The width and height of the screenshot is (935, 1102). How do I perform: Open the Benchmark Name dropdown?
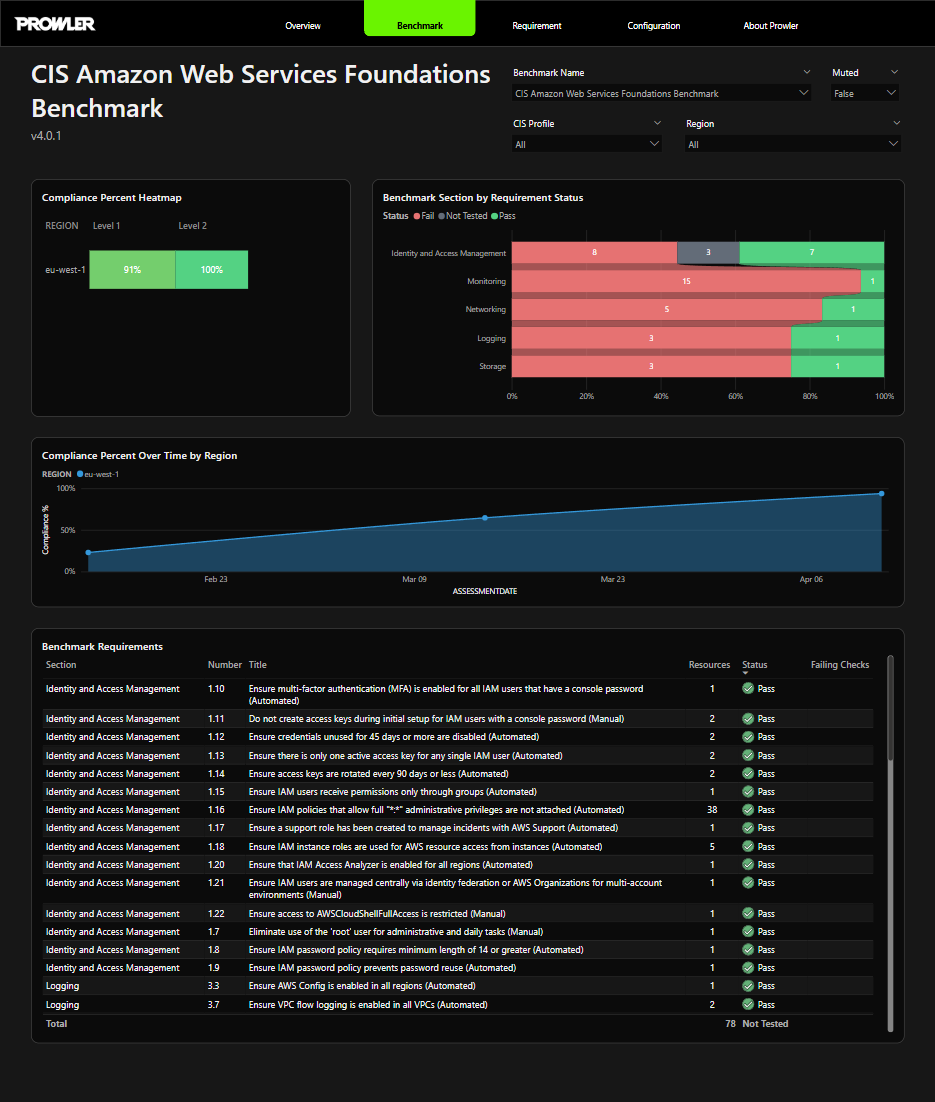(x=661, y=93)
